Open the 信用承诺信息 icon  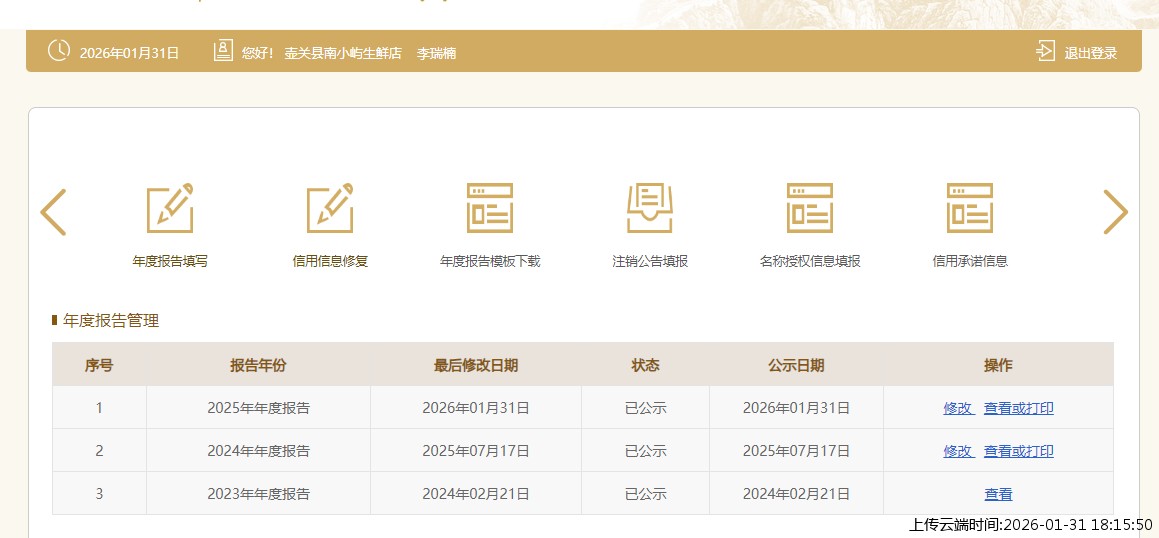(x=970, y=209)
